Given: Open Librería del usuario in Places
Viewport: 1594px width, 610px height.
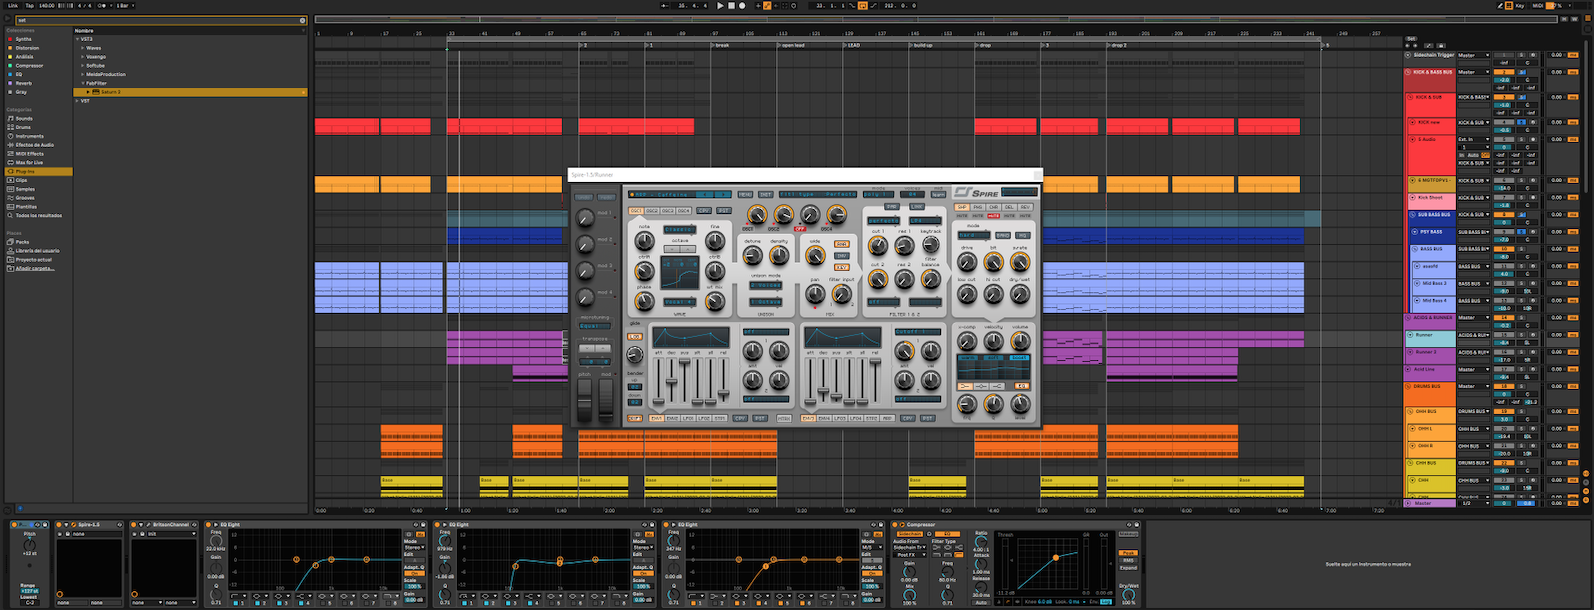Looking at the screenshot, I should [x=37, y=251].
